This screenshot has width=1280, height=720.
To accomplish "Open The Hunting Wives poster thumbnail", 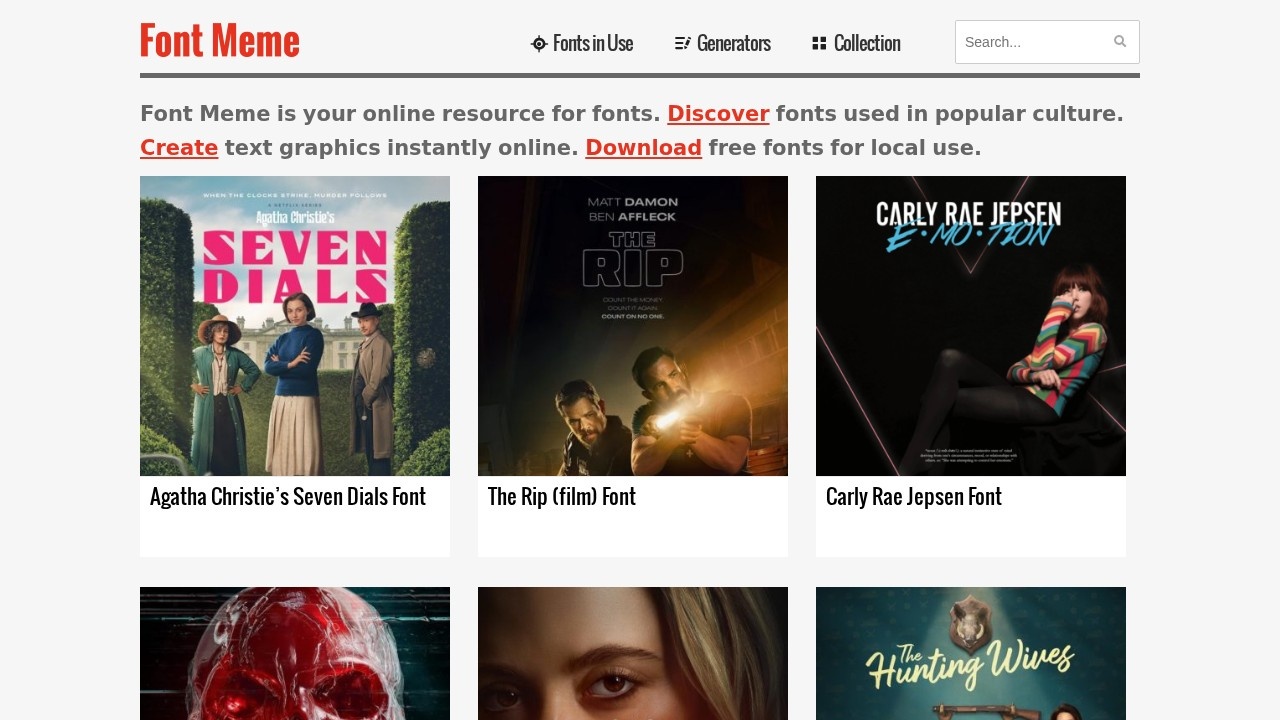I will (971, 653).
